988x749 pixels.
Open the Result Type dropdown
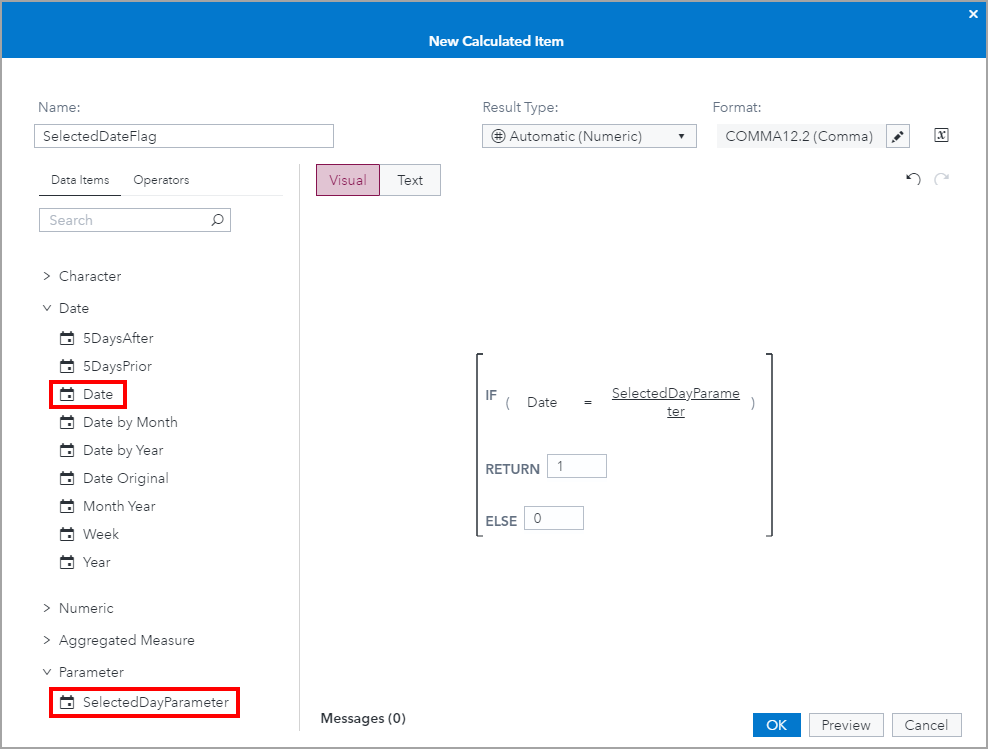589,136
